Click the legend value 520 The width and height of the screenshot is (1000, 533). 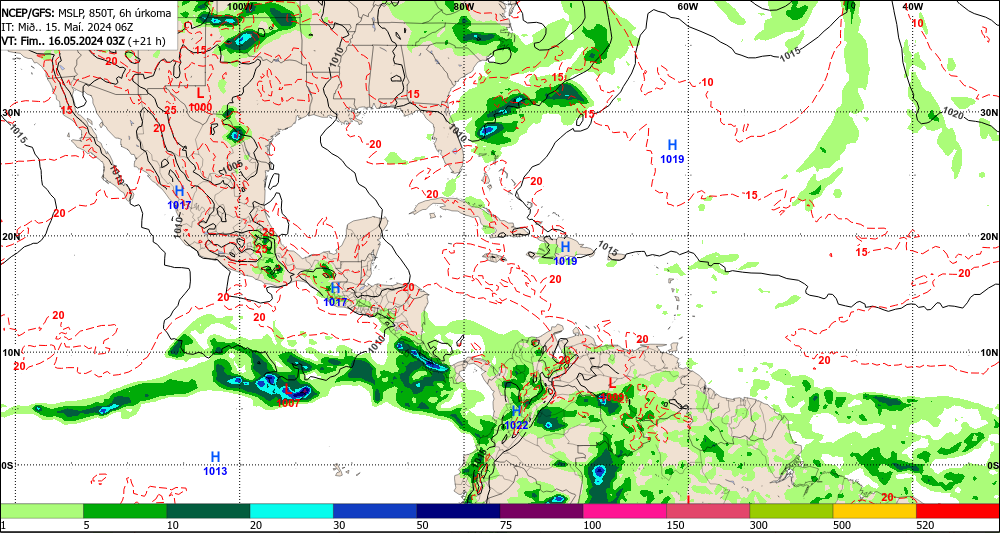925,525
